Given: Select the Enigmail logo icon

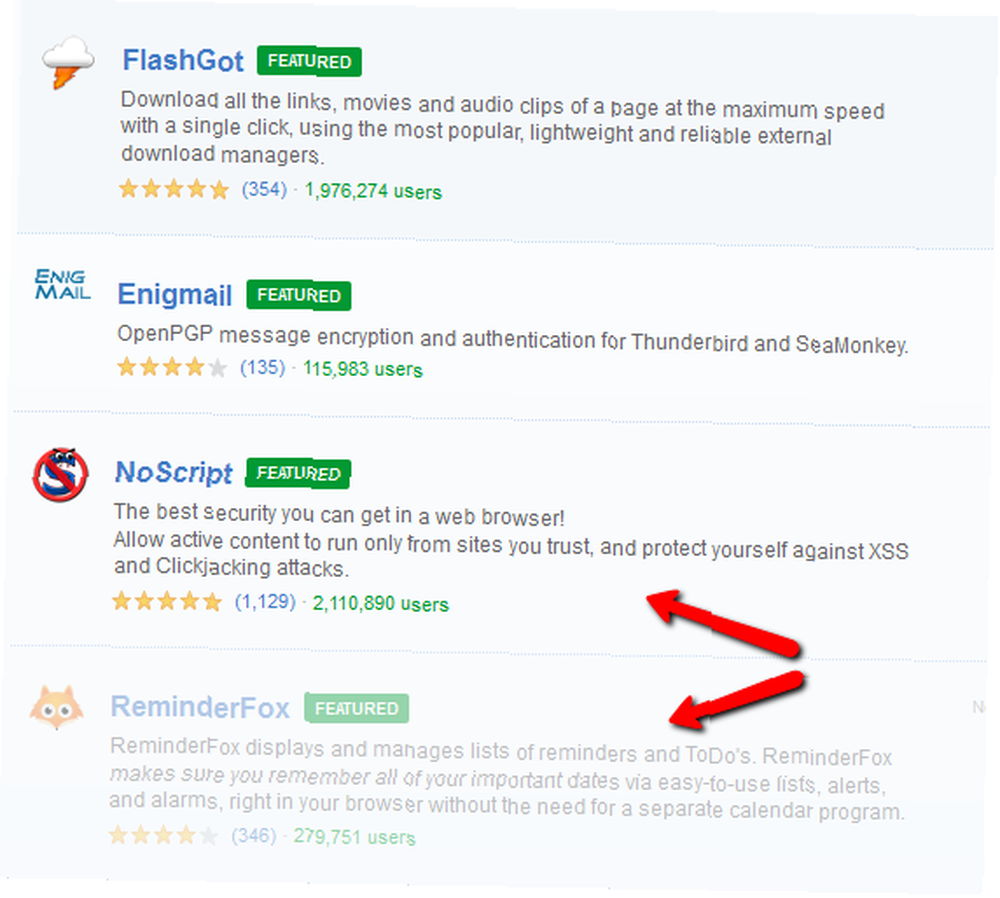Looking at the screenshot, I should (x=62, y=284).
